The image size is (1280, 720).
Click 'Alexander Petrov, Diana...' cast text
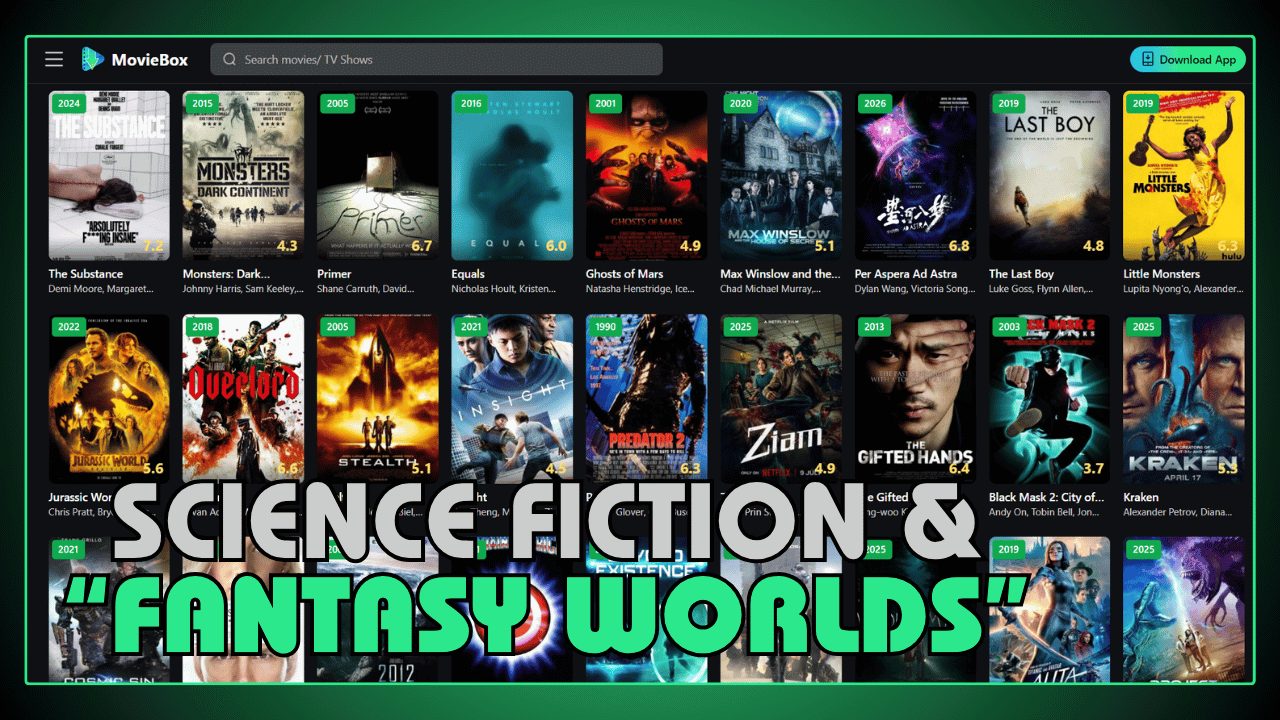1178,512
